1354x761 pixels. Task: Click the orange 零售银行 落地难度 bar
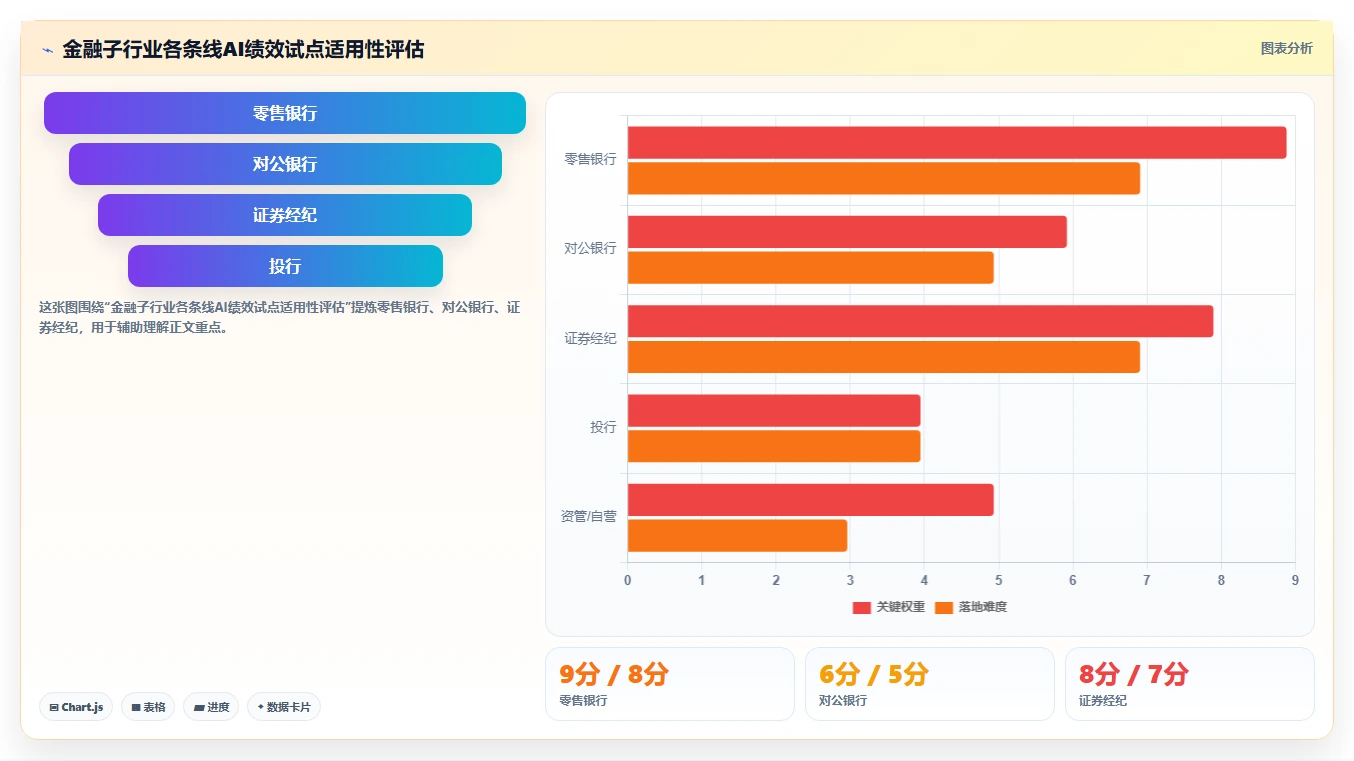[x=884, y=178]
